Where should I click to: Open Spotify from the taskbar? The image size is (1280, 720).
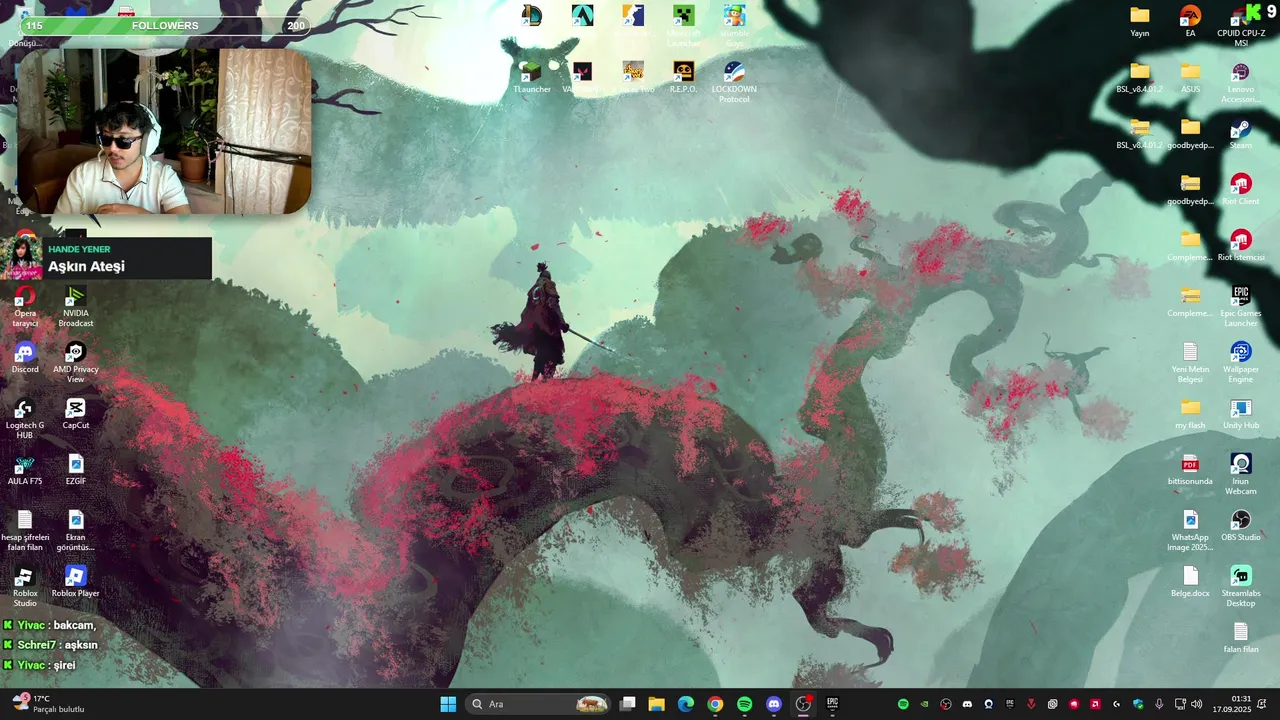(x=744, y=704)
